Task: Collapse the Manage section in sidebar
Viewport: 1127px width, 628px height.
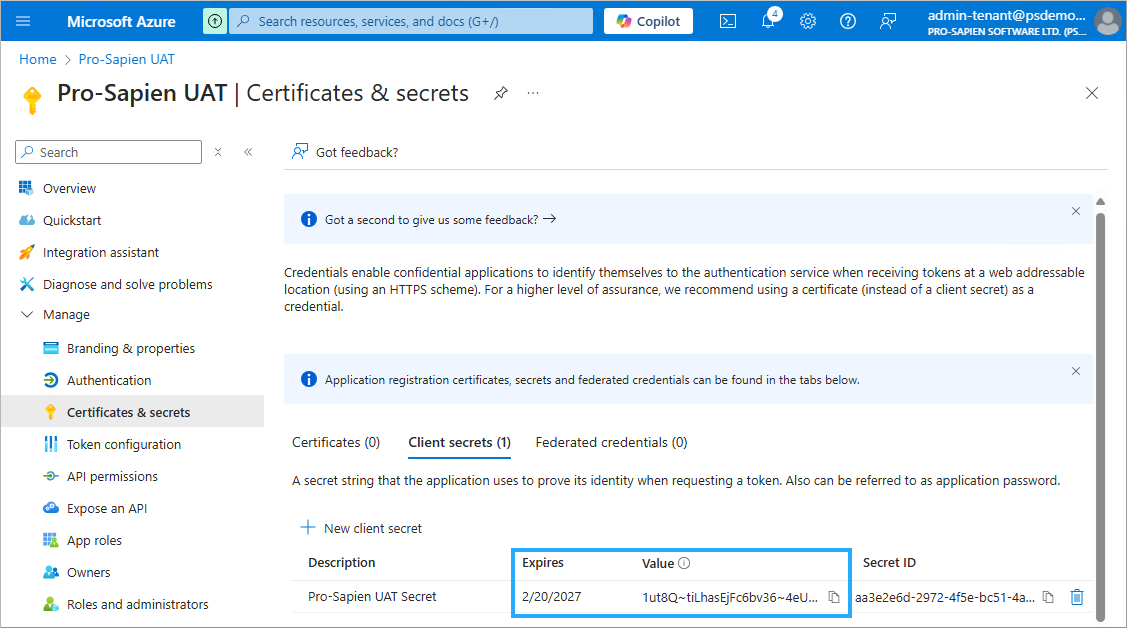Action: pyautogui.click(x=26, y=315)
